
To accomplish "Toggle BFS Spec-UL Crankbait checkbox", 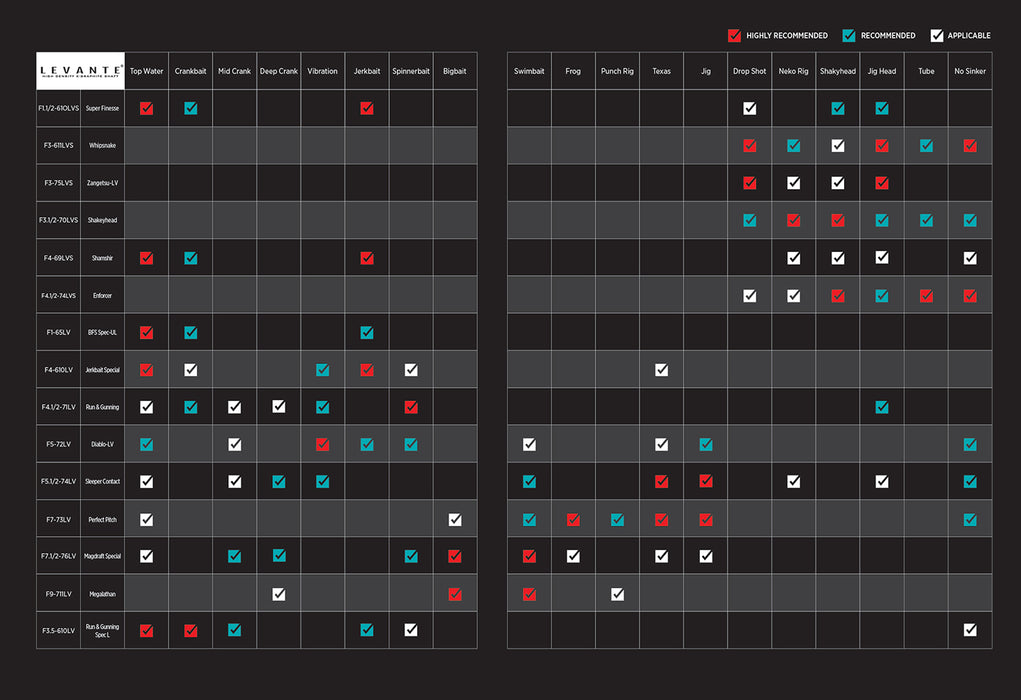I will tap(190, 332).
